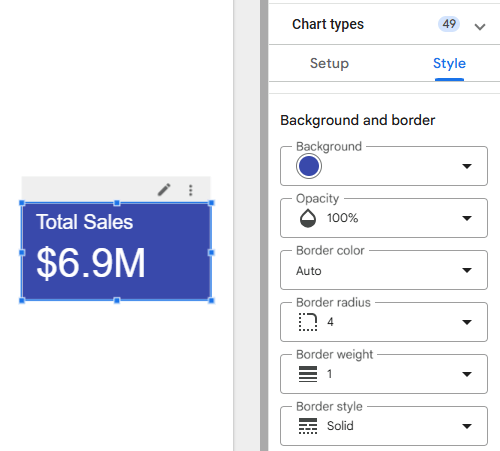Switch to the Setup tab
The height and width of the screenshot is (451, 500).
pyautogui.click(x=329, y=63)
